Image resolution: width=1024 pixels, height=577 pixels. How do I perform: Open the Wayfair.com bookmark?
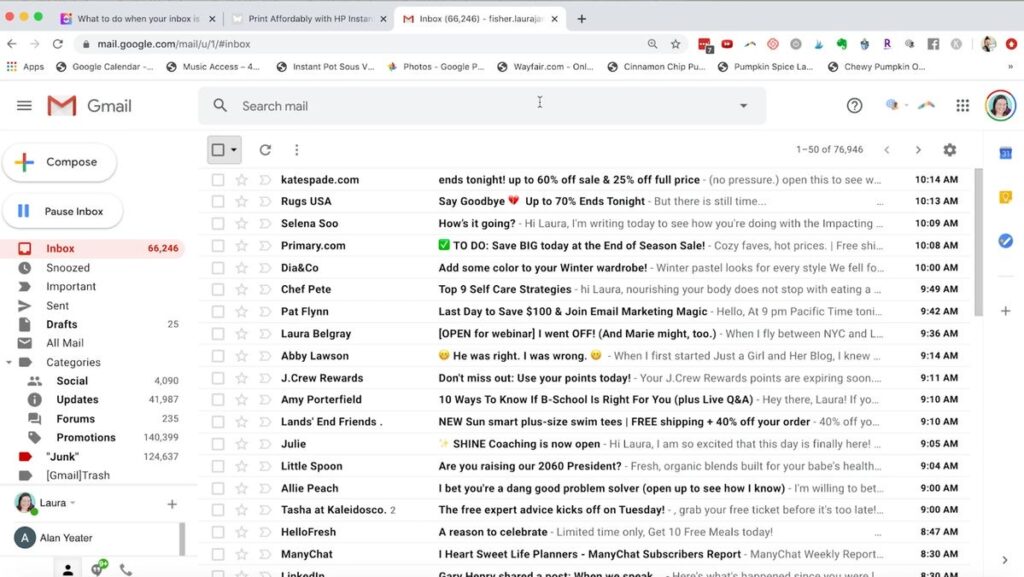[x=545, y=67]
